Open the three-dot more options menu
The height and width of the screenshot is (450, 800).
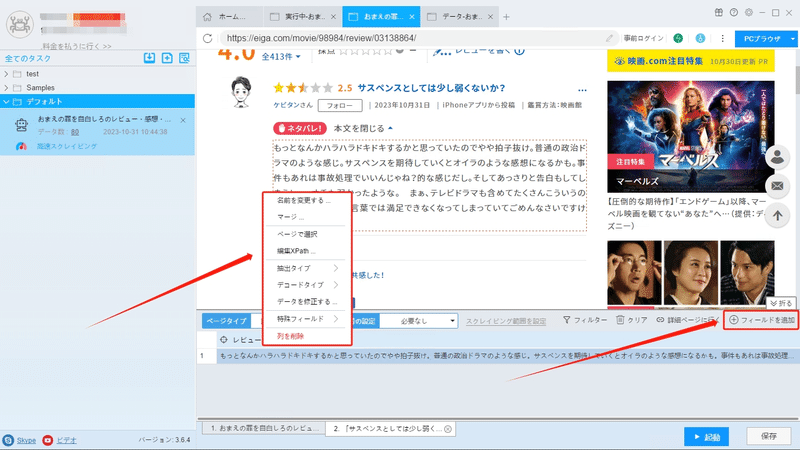point(722,38)
